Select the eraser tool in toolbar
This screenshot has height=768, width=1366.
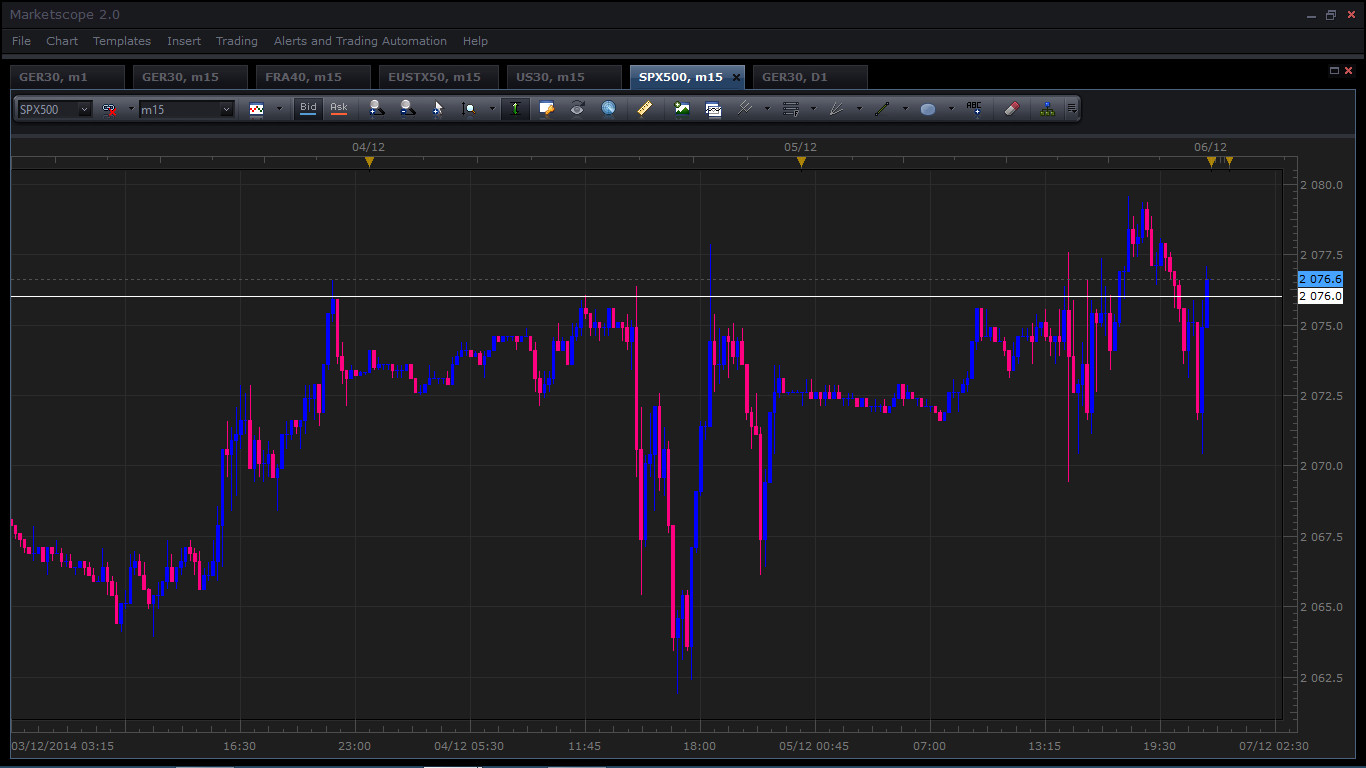(x=1010, y=109)
